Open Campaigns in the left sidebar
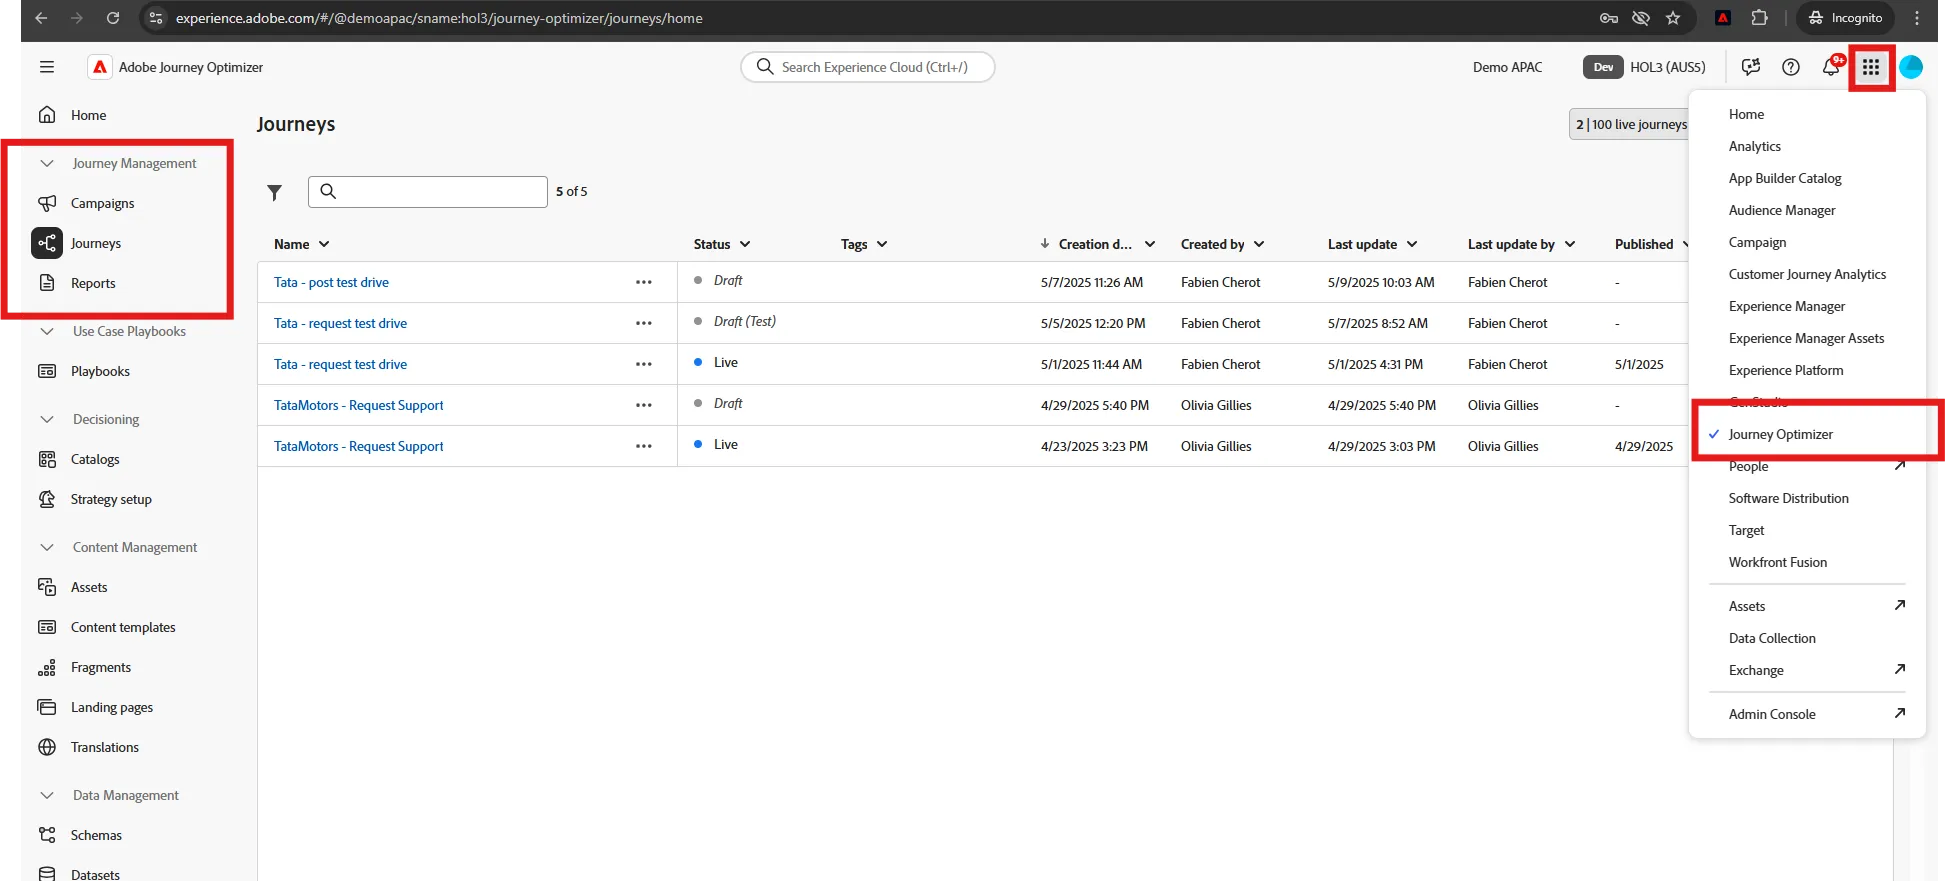The width and height of the screenshot is (1946, 881). click(x=102, y=203)
